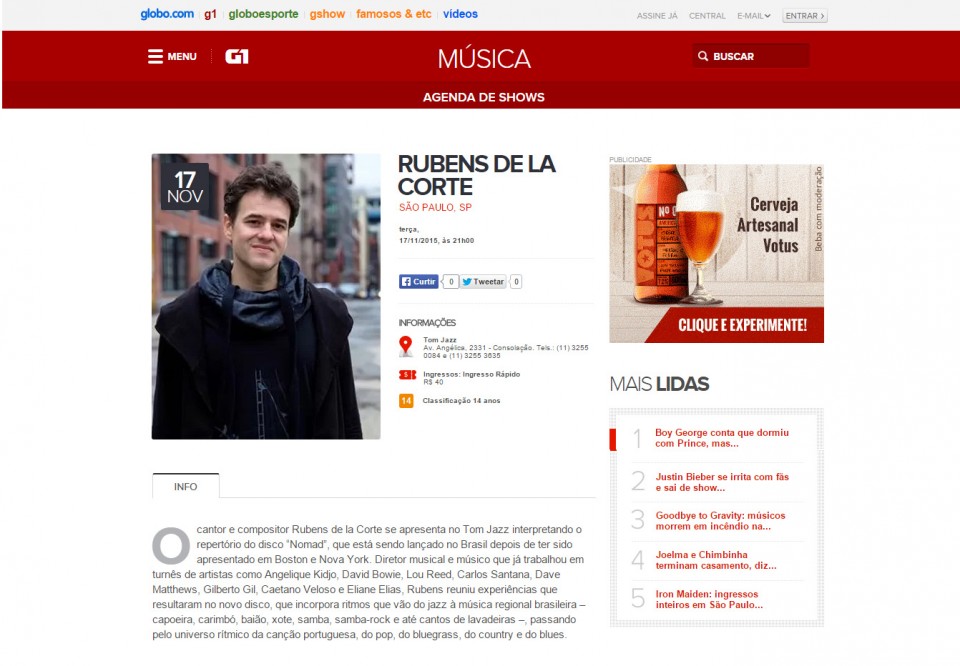This screenshot has width=960, height=666.
Task: Click the G1 logo
Action: click(236, 56)
